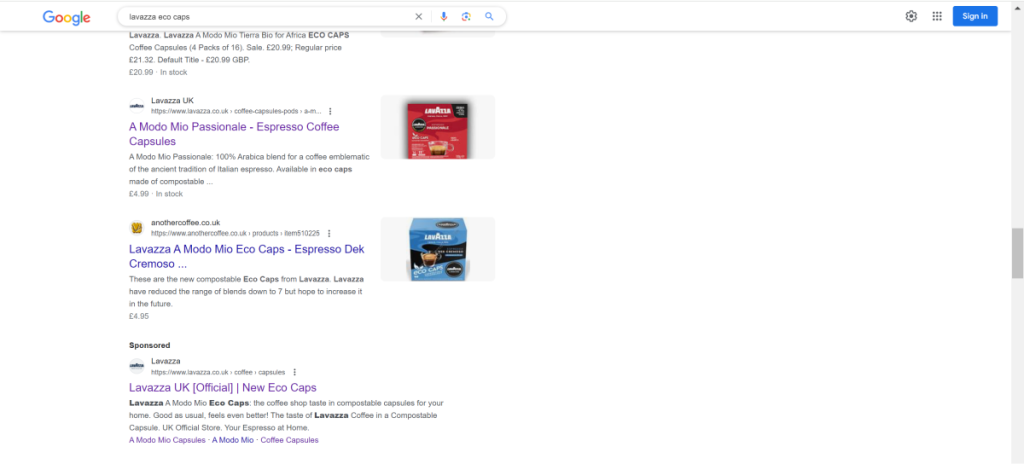Start voice search with microphone icon
Viewport: 1024px width, 464px height.
443,17
